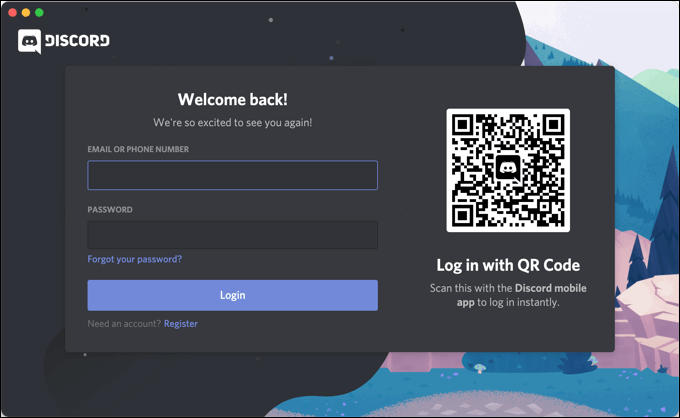Open the Register link
This screenshot has height=418, width=680.
(181, 323)
